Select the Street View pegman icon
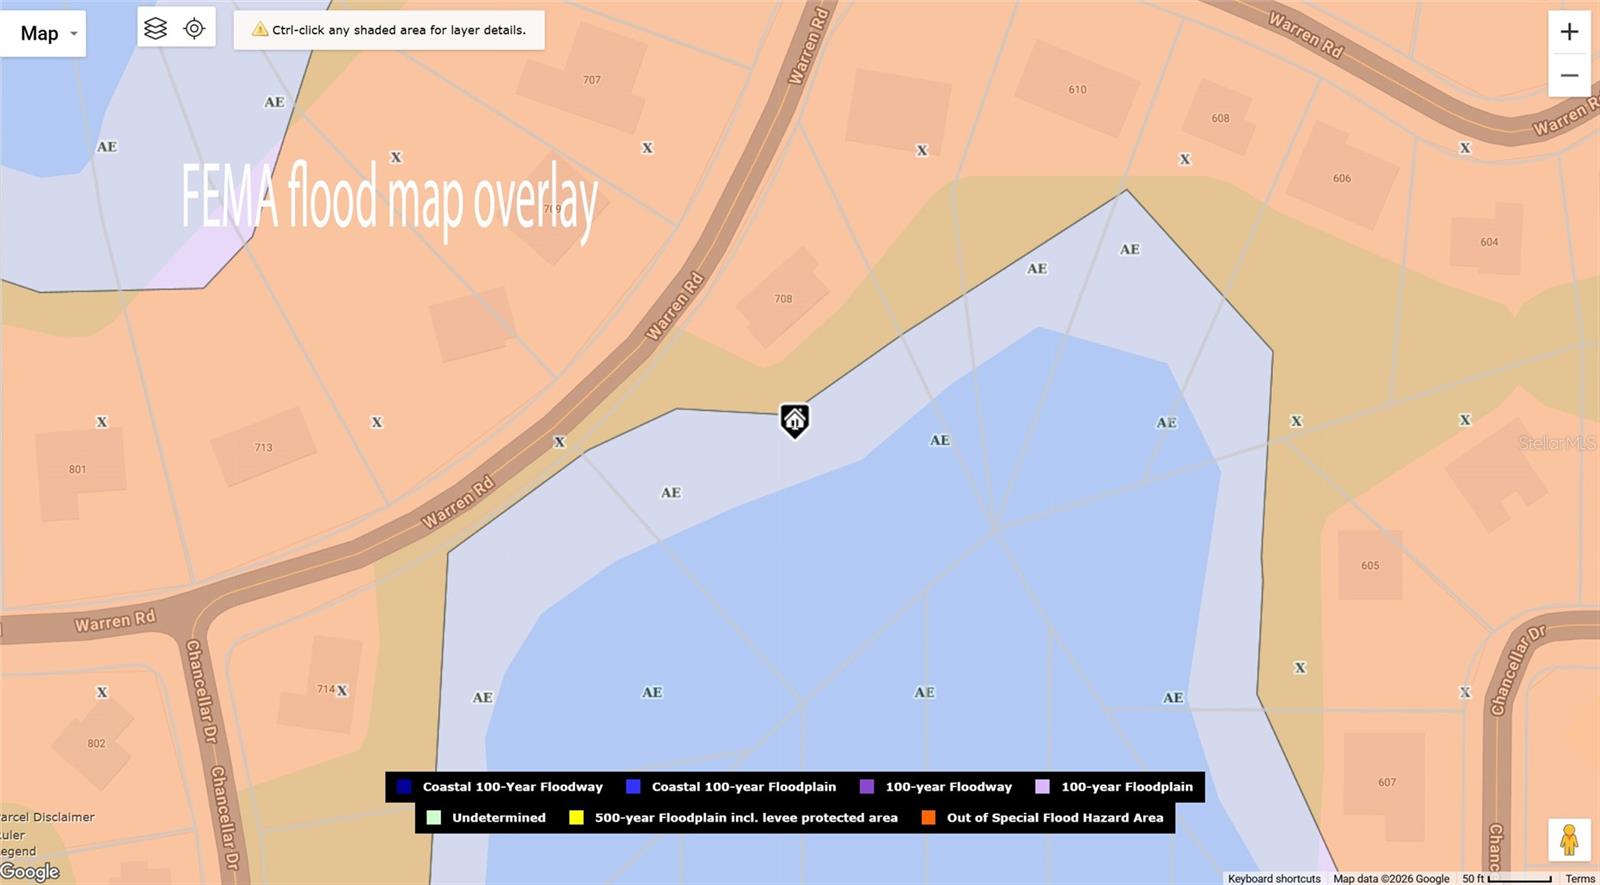 pyautogui.click(x=1569, y=840)
